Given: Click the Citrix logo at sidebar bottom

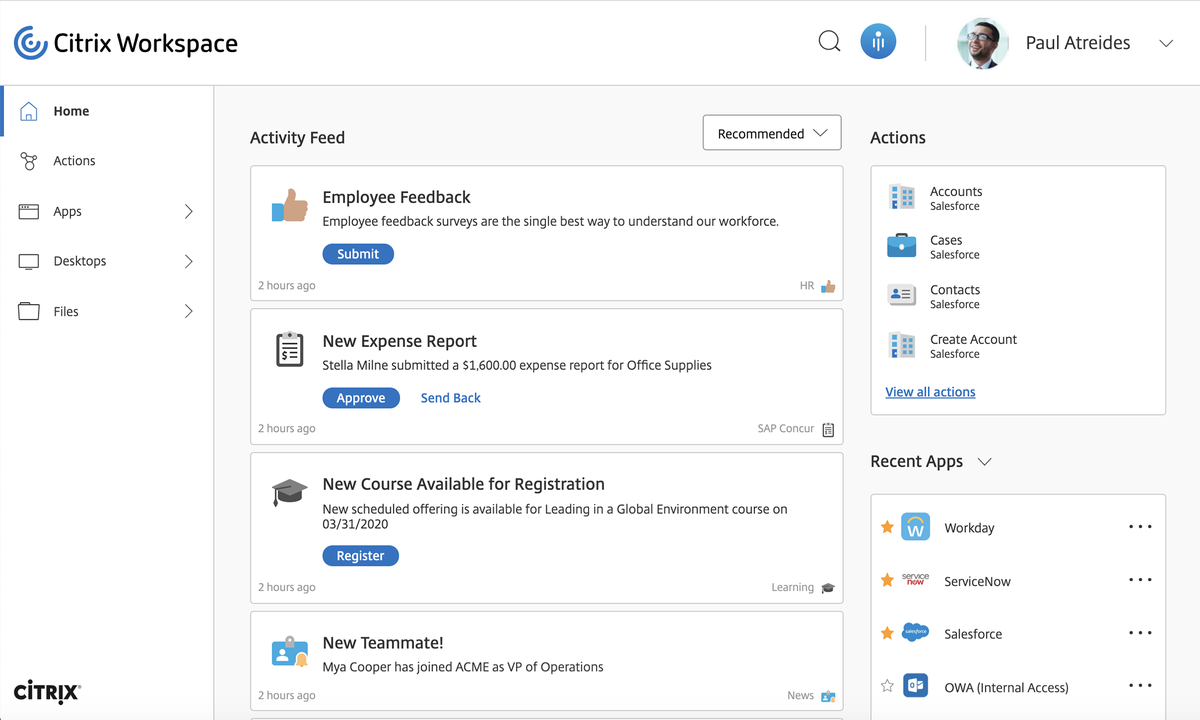Looking at the screenshot, I should click(x=47, y=692).
